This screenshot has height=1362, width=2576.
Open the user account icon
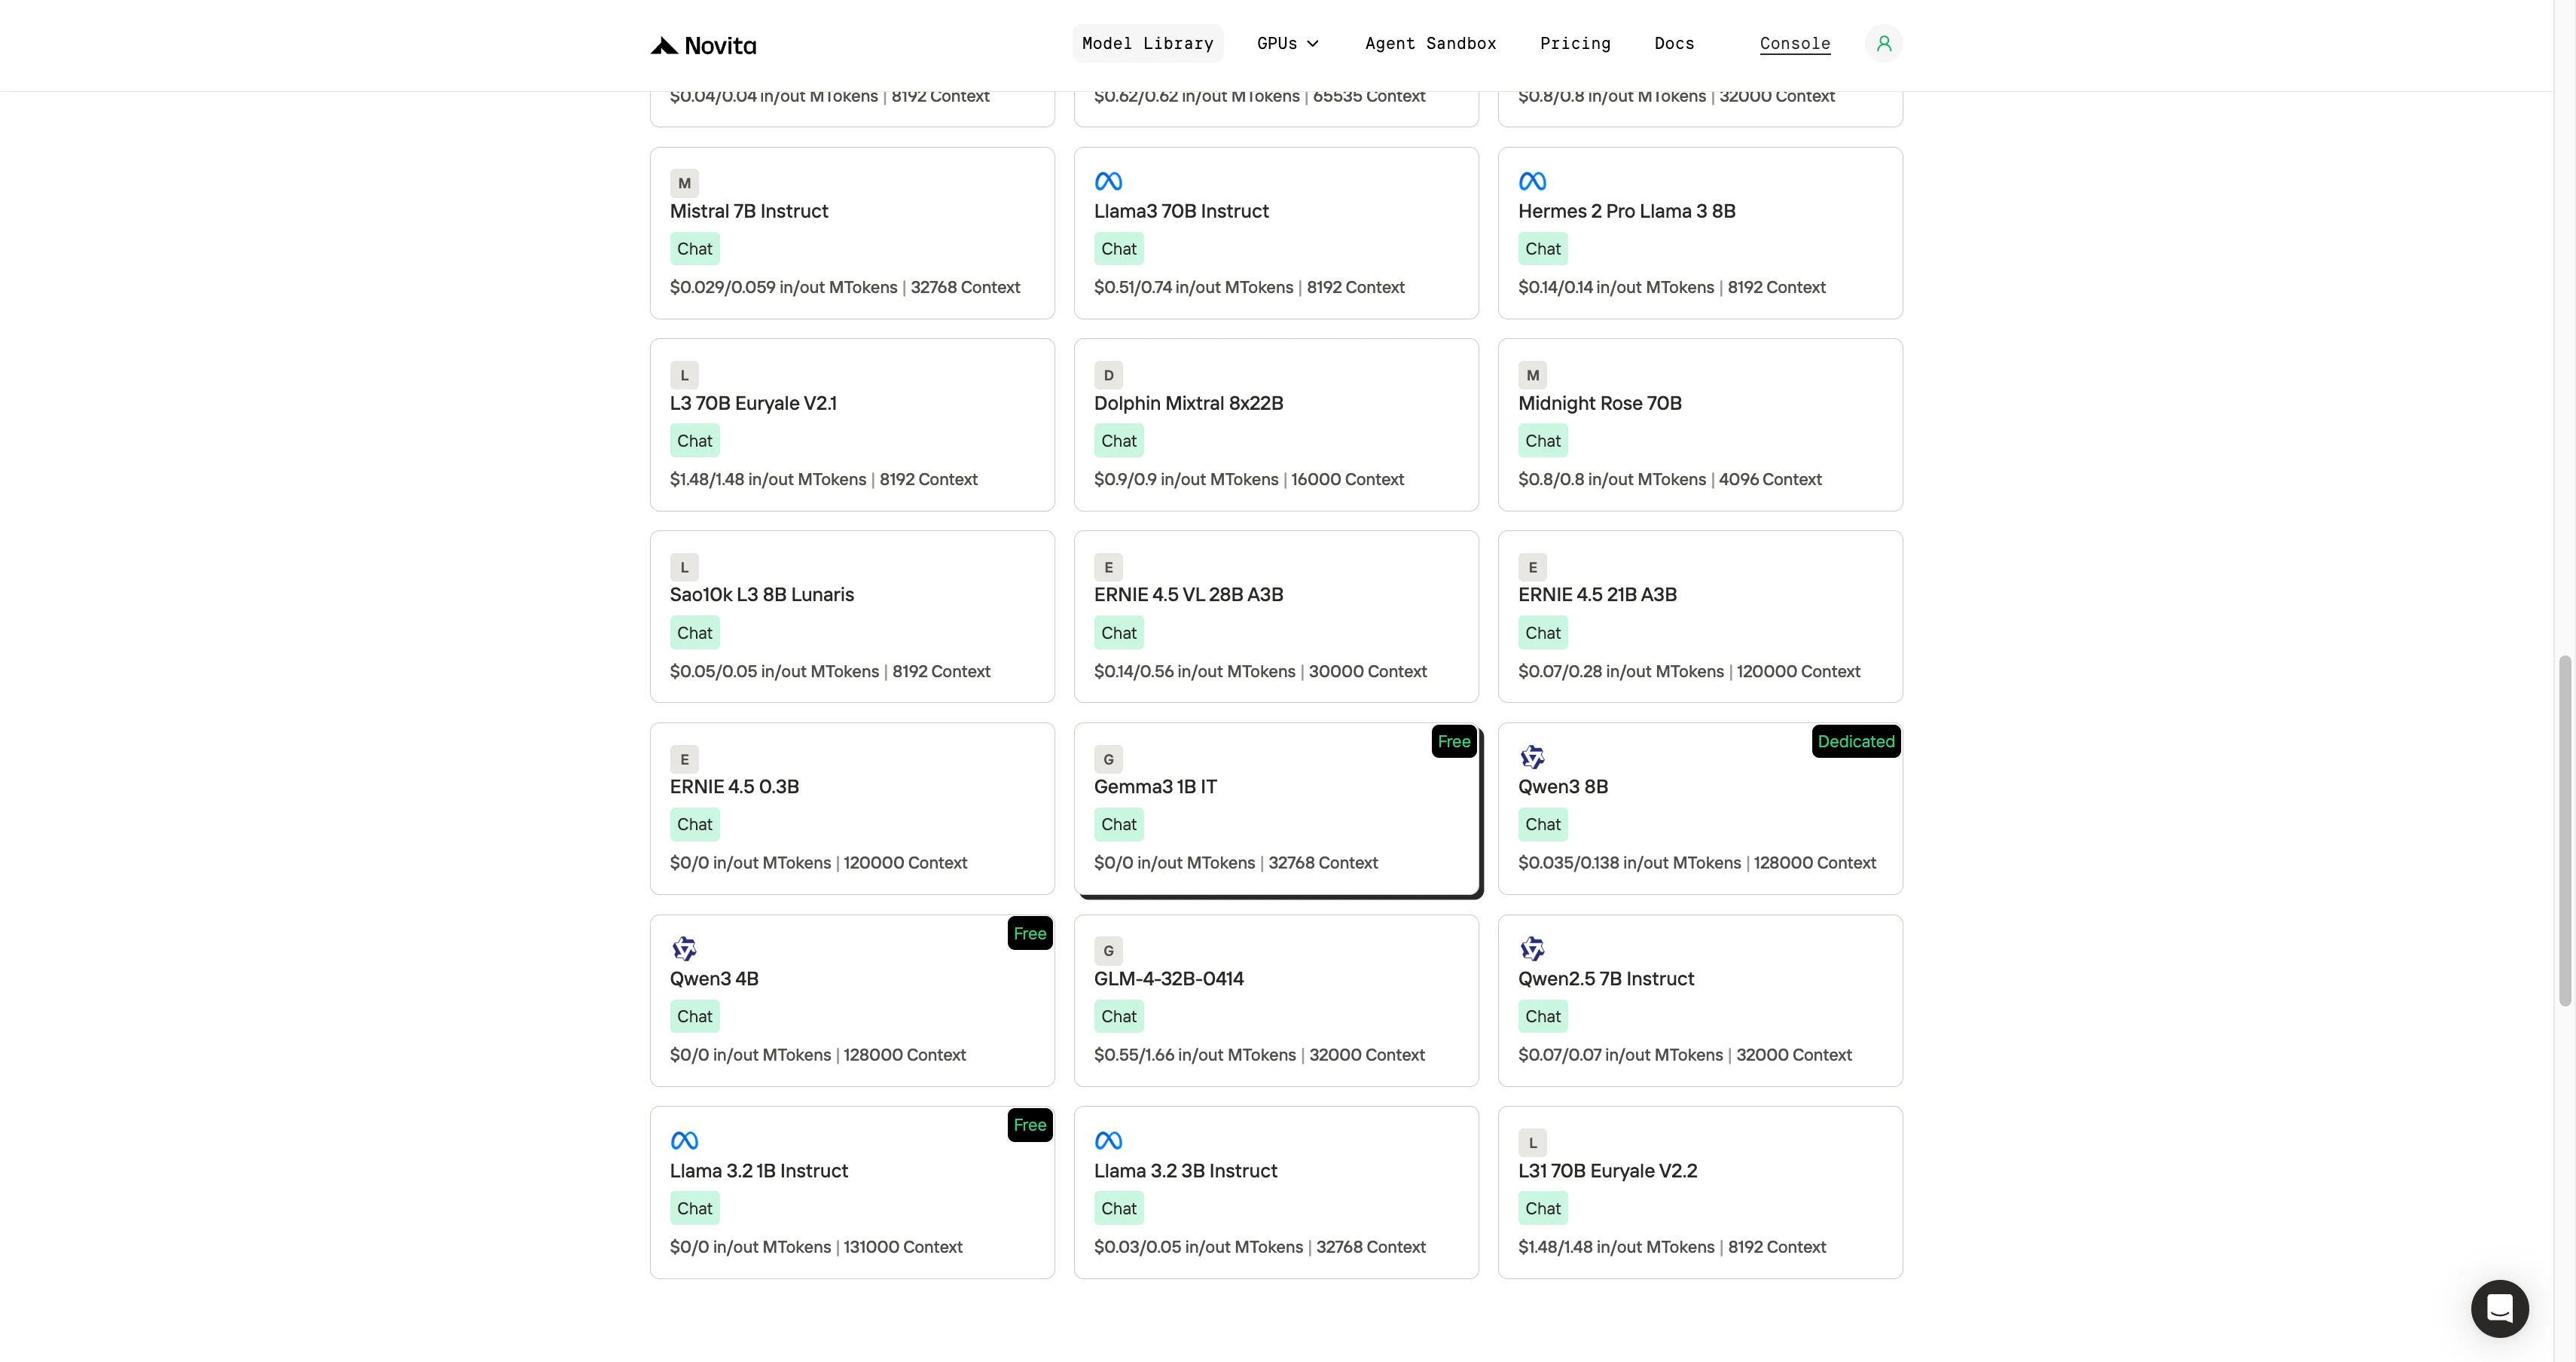pos(1883,44)
